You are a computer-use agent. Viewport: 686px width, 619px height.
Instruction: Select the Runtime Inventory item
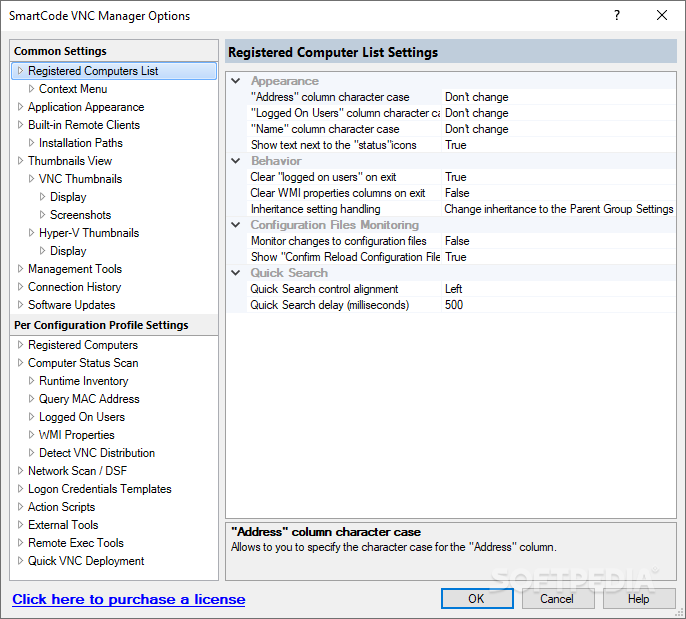[x=84, y=381]
